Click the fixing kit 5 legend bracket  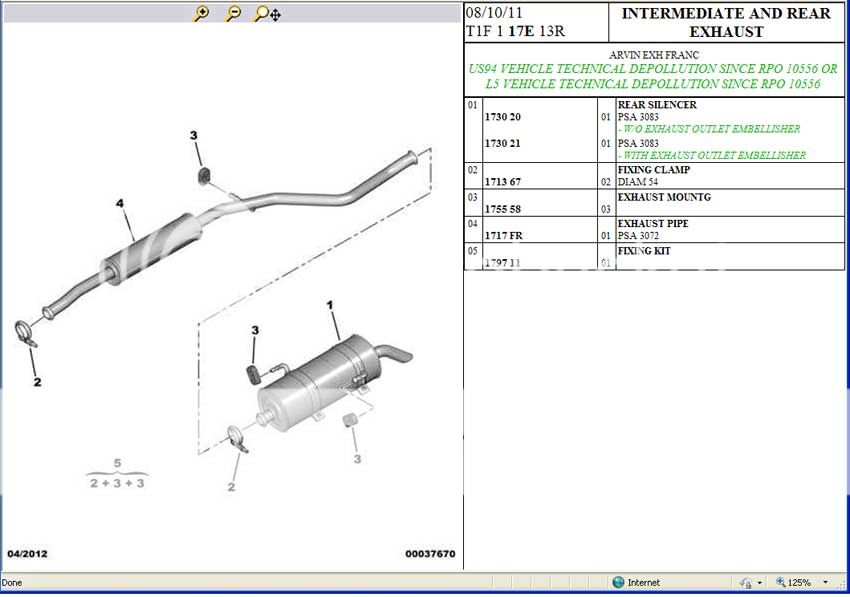pos(117,472)
